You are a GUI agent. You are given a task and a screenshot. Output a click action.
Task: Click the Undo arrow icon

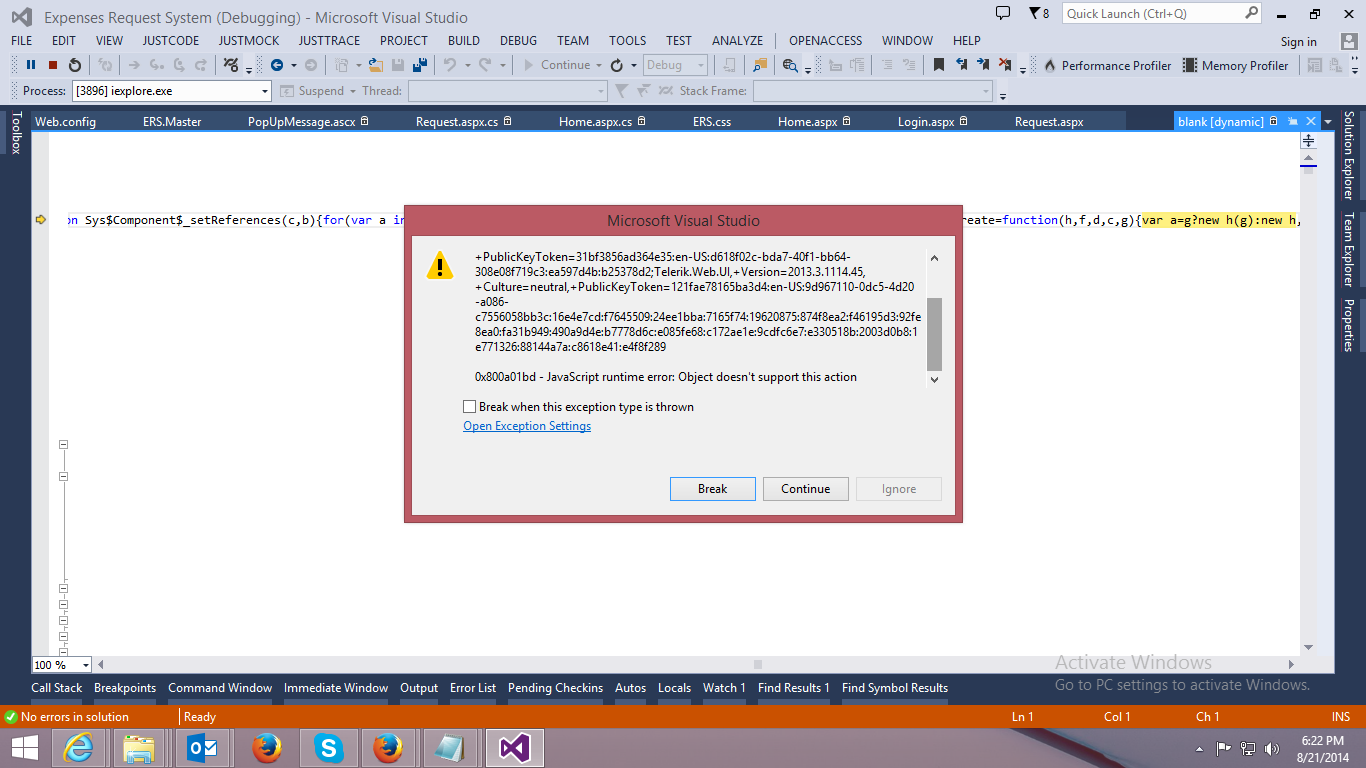[450, 65]
